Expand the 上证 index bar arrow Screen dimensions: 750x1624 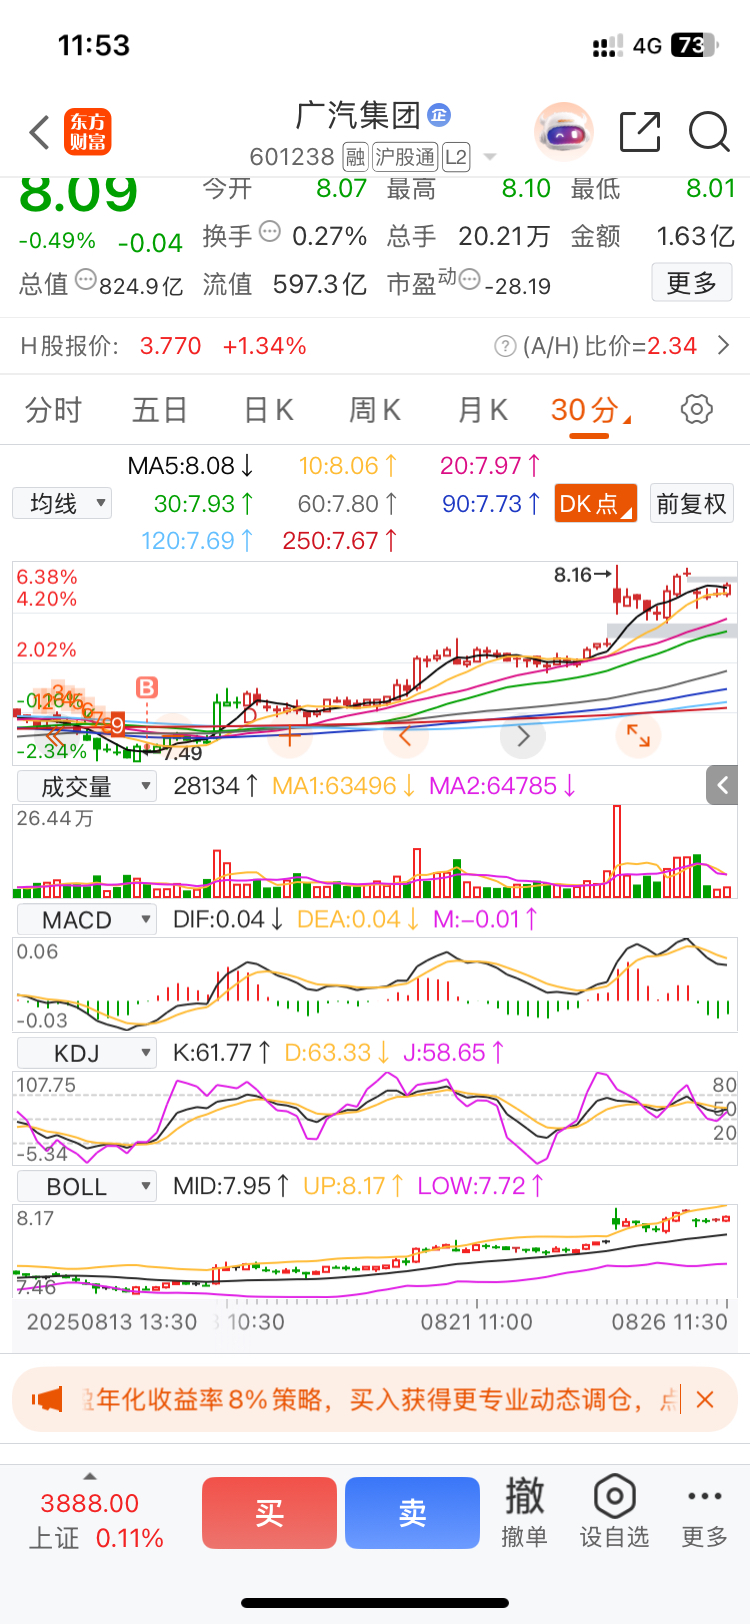[90, 1476]
